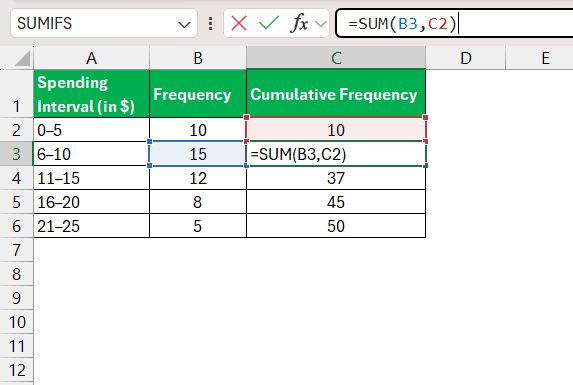
Task: Select cumulative cell C2 highlighted in red
Action: [x=336, y=129]
